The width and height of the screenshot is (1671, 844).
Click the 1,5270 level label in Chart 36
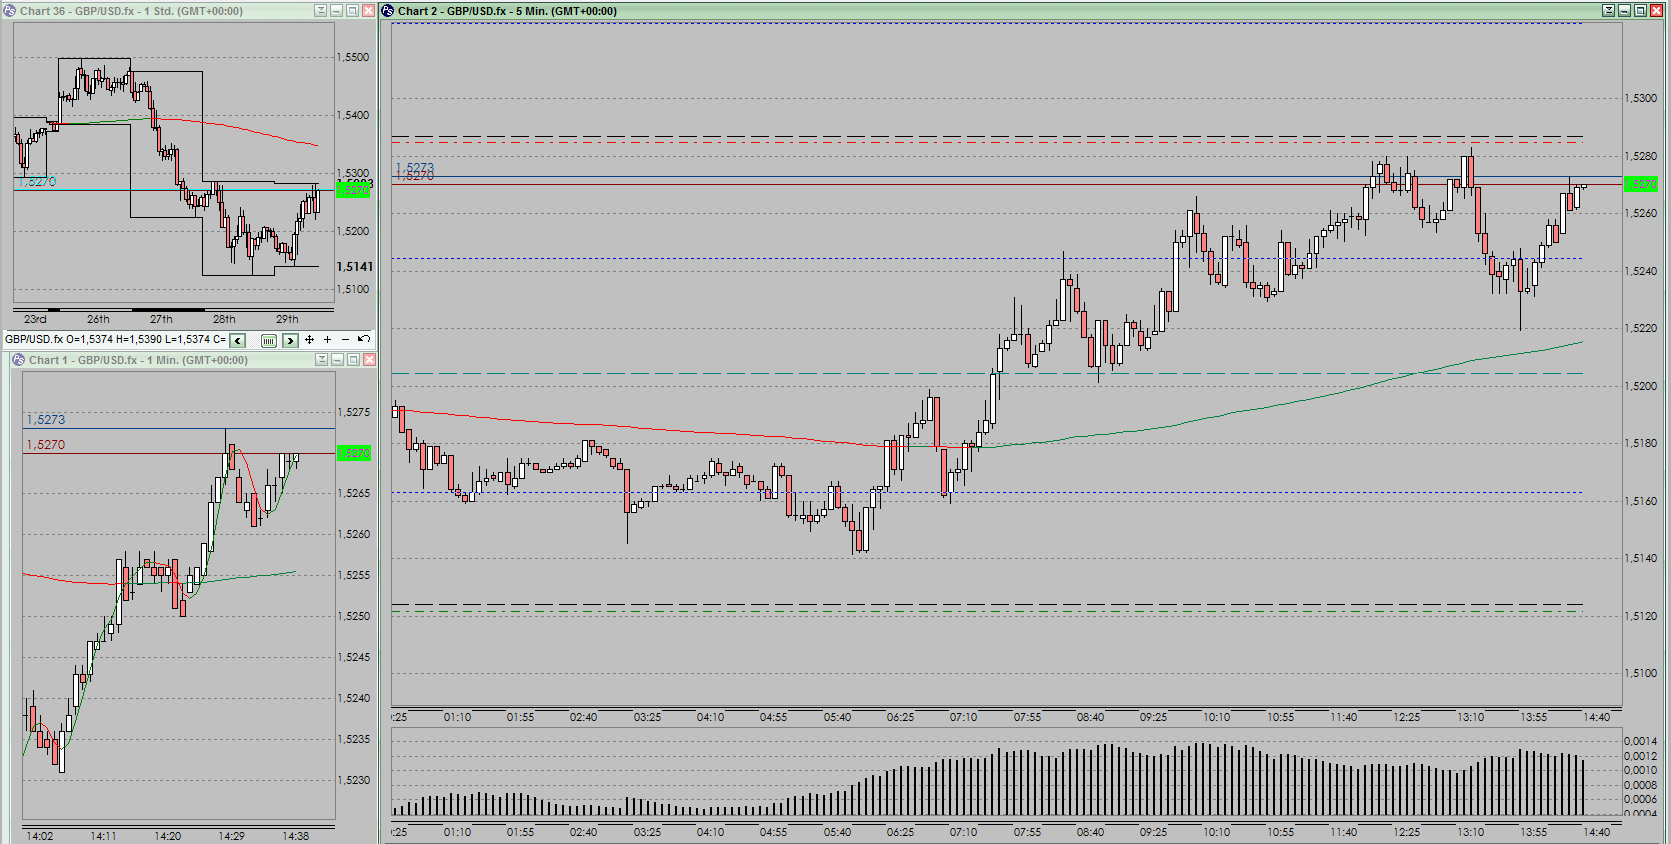37,182
